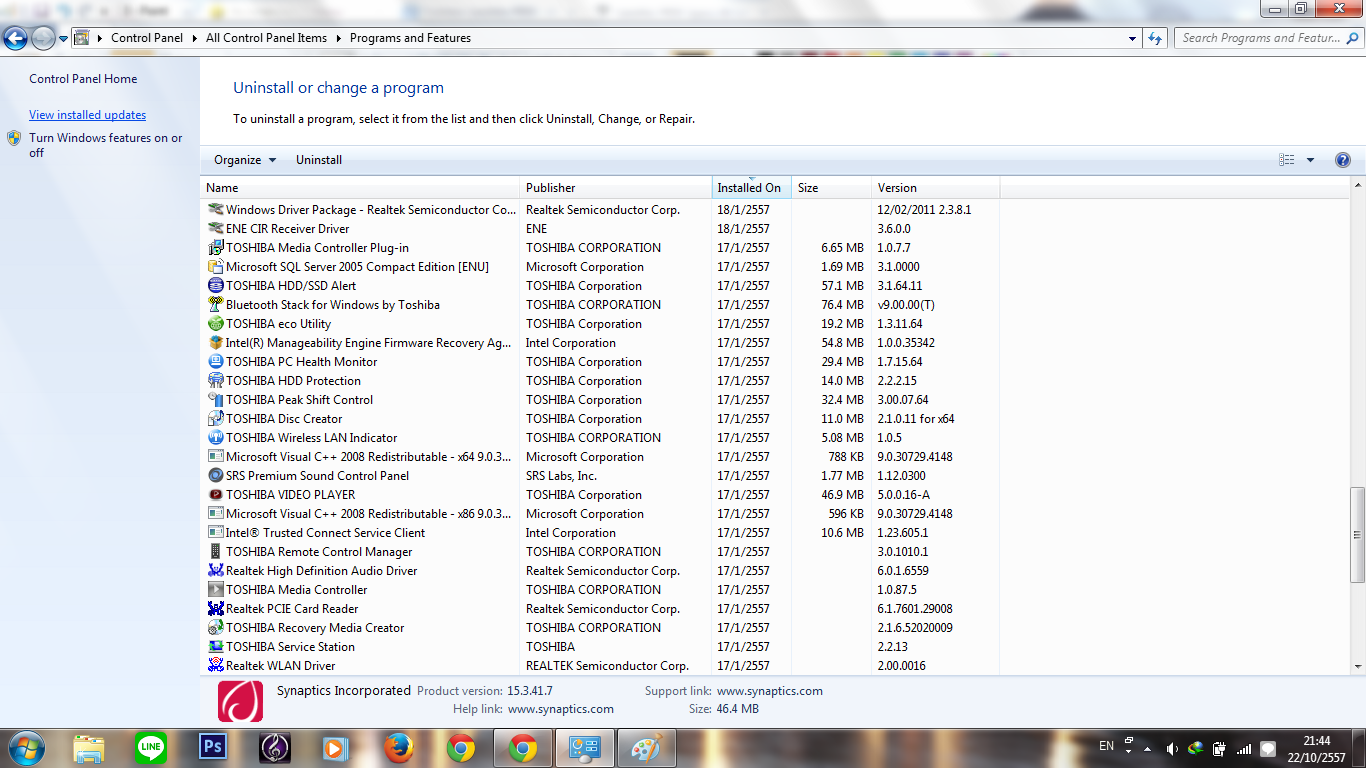Sort by the Name column header
1366x768 pixels.
pyautogui.click(x=360, y=188)
